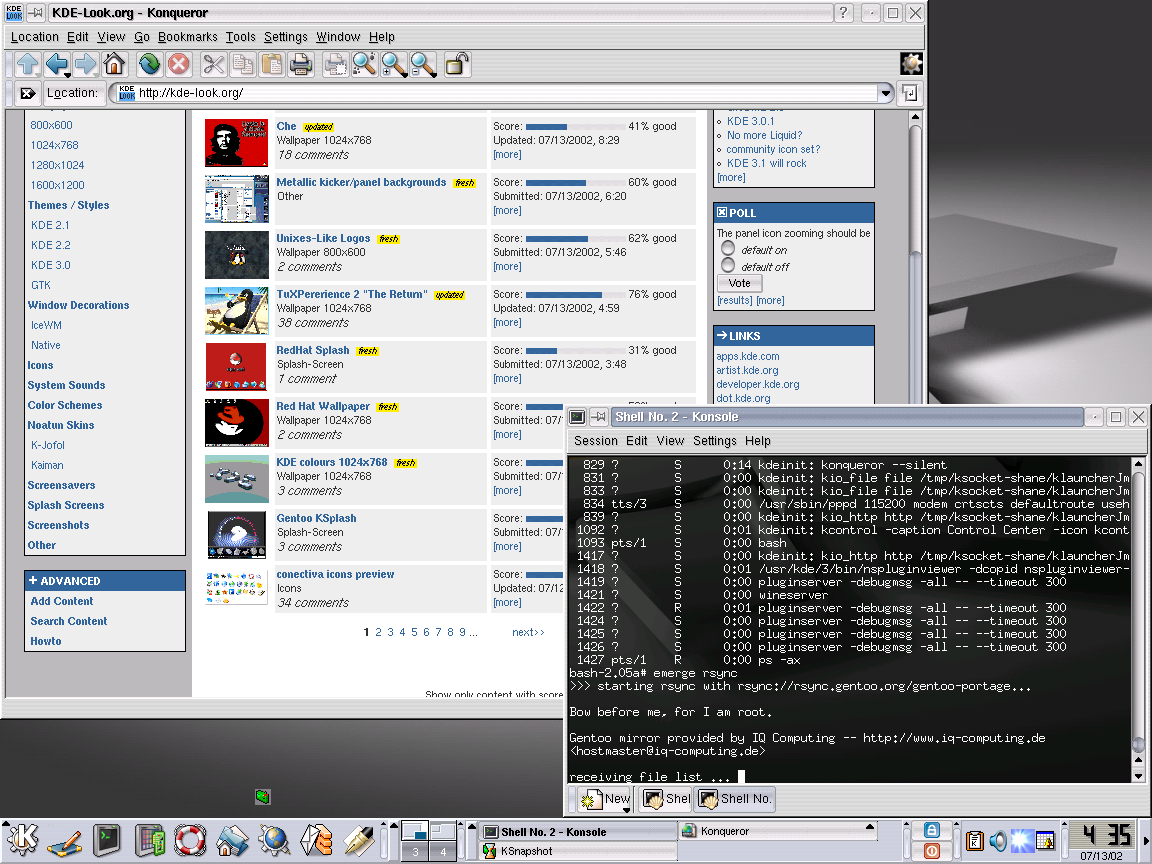The image size is (1152, 864).
Task: Toggle sticky pin on Konsole window
Action: click(599, 417)
